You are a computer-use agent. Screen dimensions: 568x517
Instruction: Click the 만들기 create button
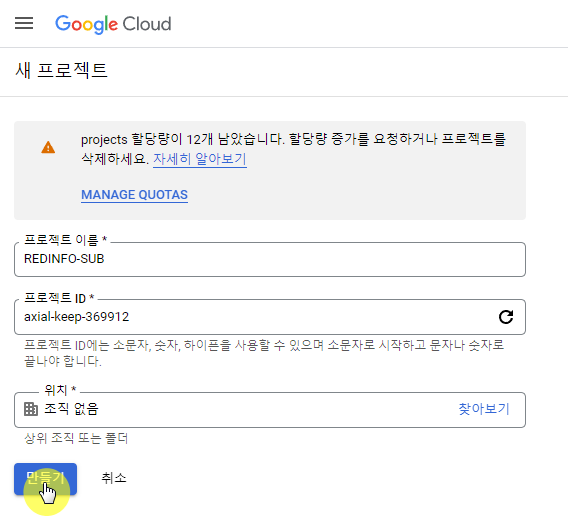pyautogui.click(x=45, y=479)
